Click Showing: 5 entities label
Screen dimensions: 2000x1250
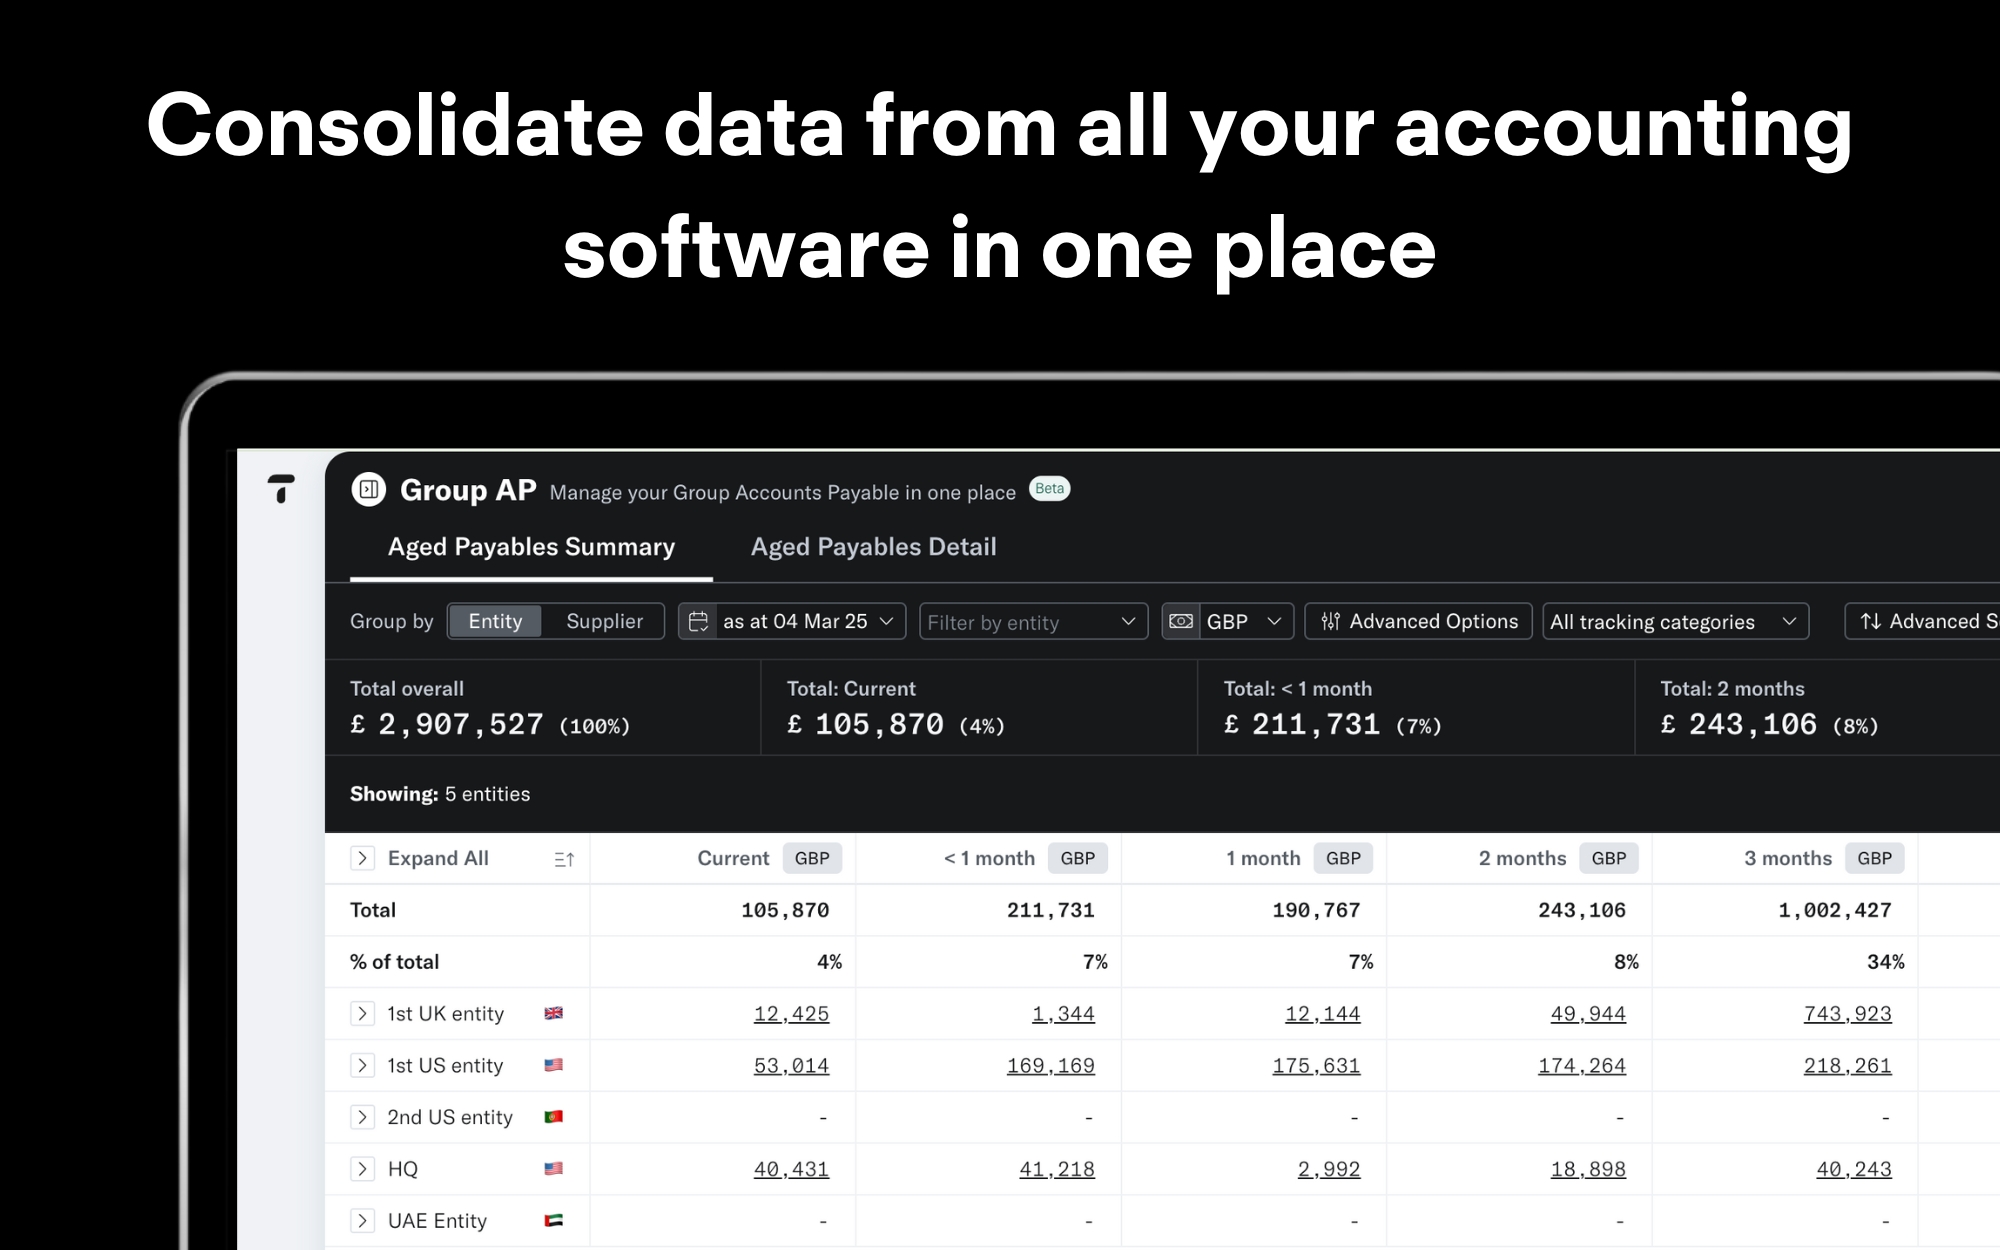click(440, 794)
